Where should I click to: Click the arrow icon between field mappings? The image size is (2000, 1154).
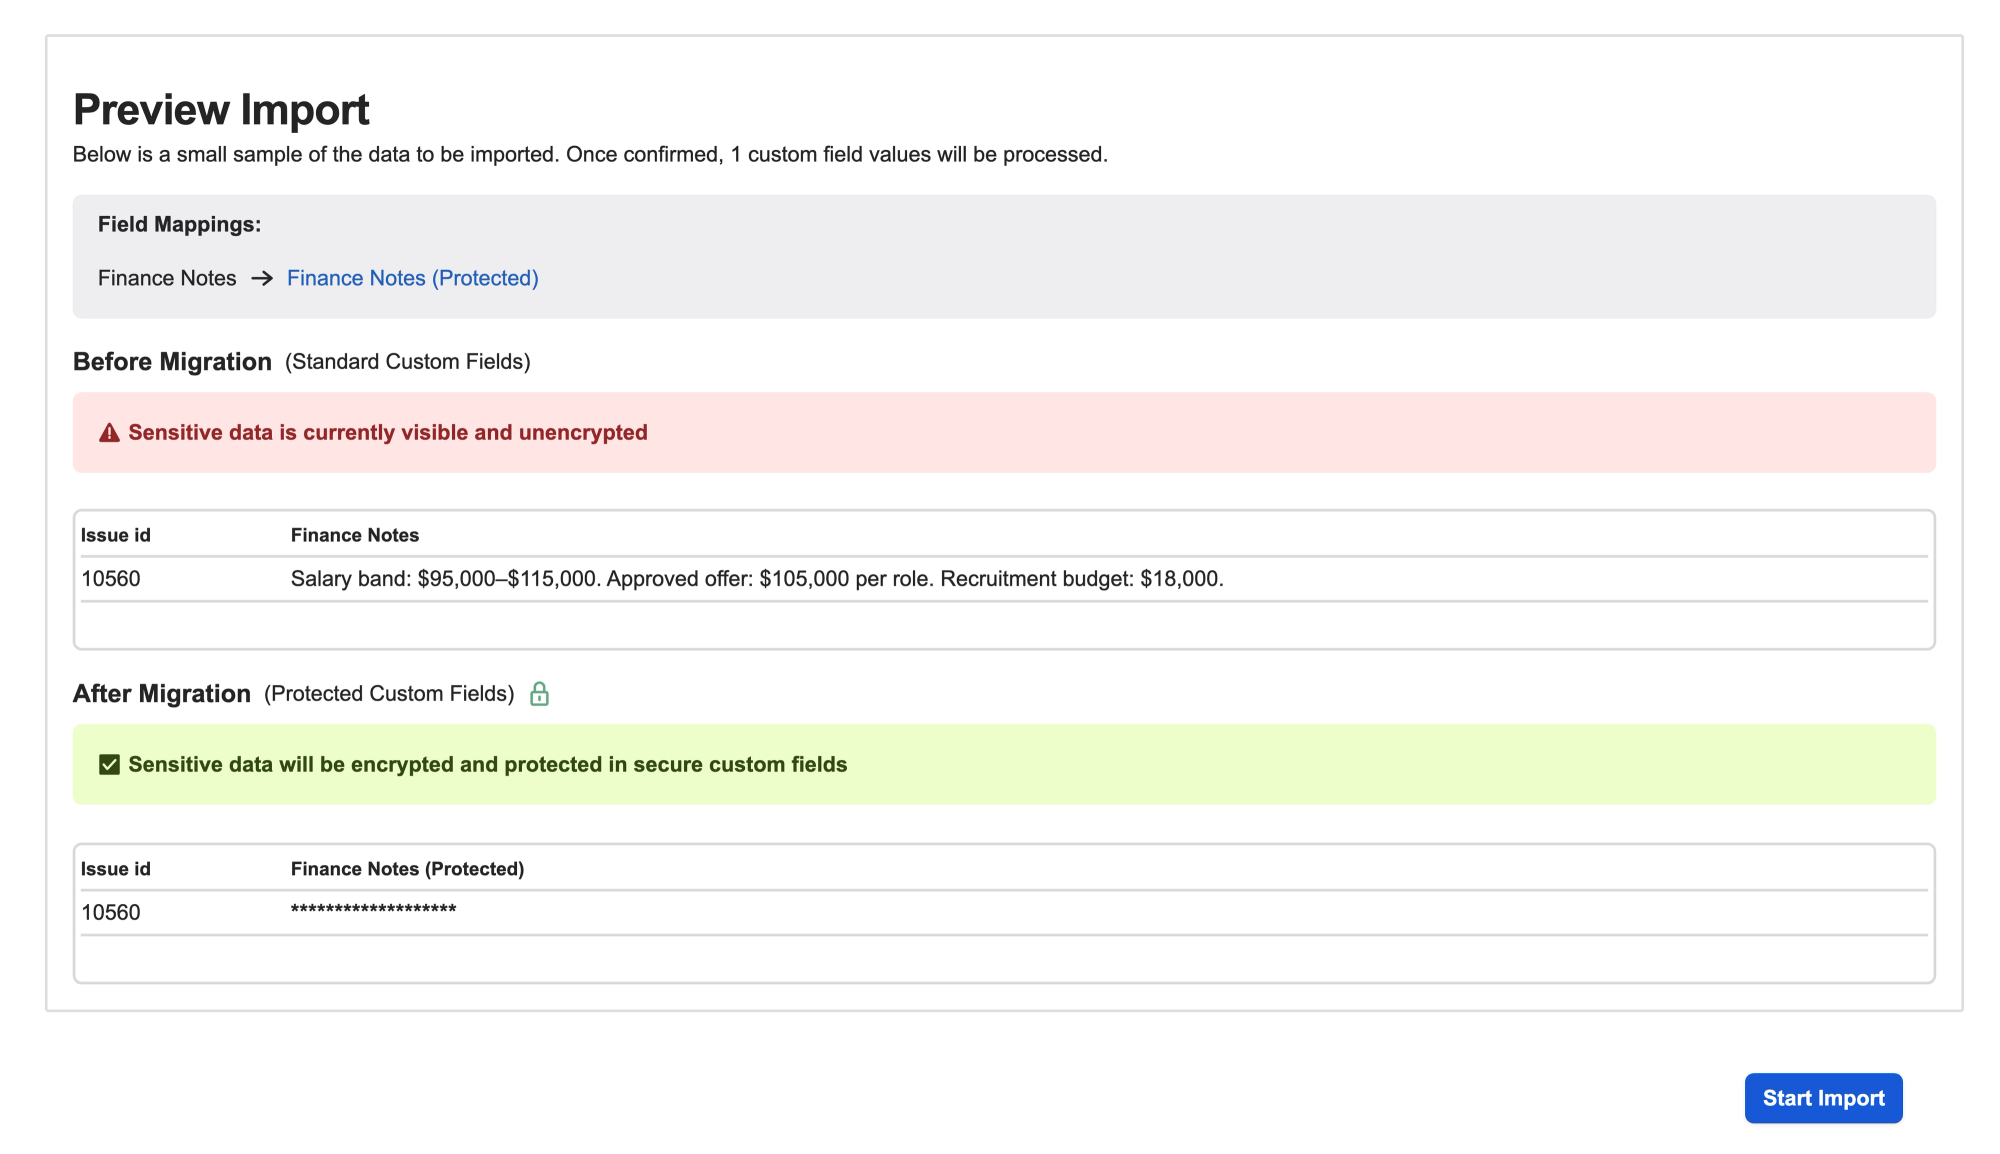pos(262,278)
